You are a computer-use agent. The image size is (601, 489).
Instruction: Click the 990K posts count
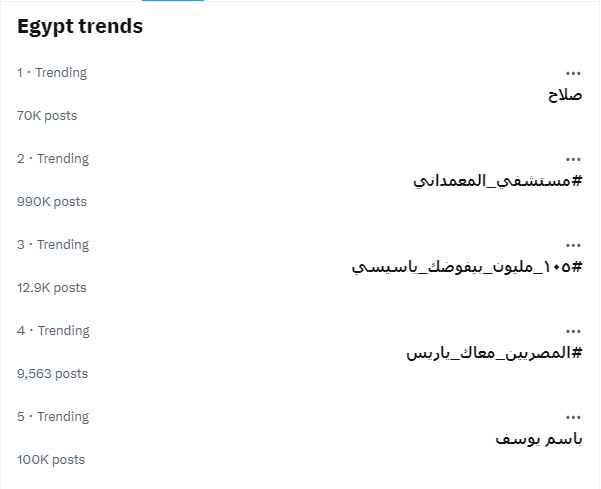(51, 202)
